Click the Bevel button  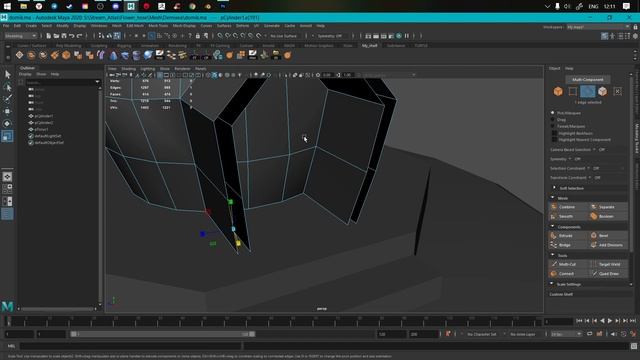pyautogui.click(x=608, y=236)
